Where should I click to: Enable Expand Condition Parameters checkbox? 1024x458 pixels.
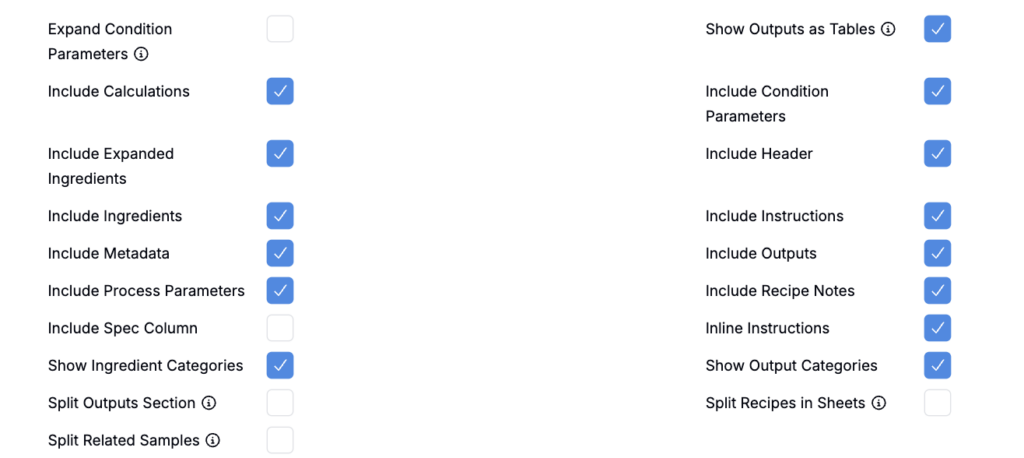pos(280,29)
